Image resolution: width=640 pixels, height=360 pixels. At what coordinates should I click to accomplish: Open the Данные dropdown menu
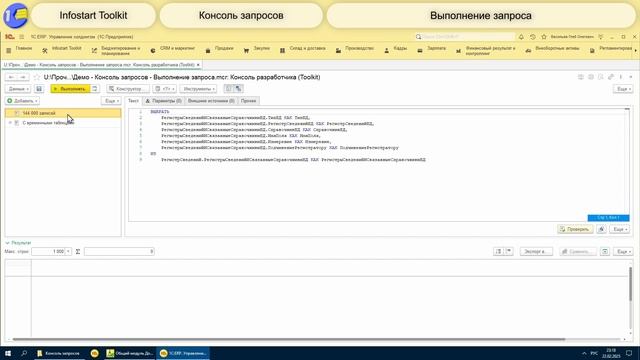pyautogui.click(x=18, y=89)
